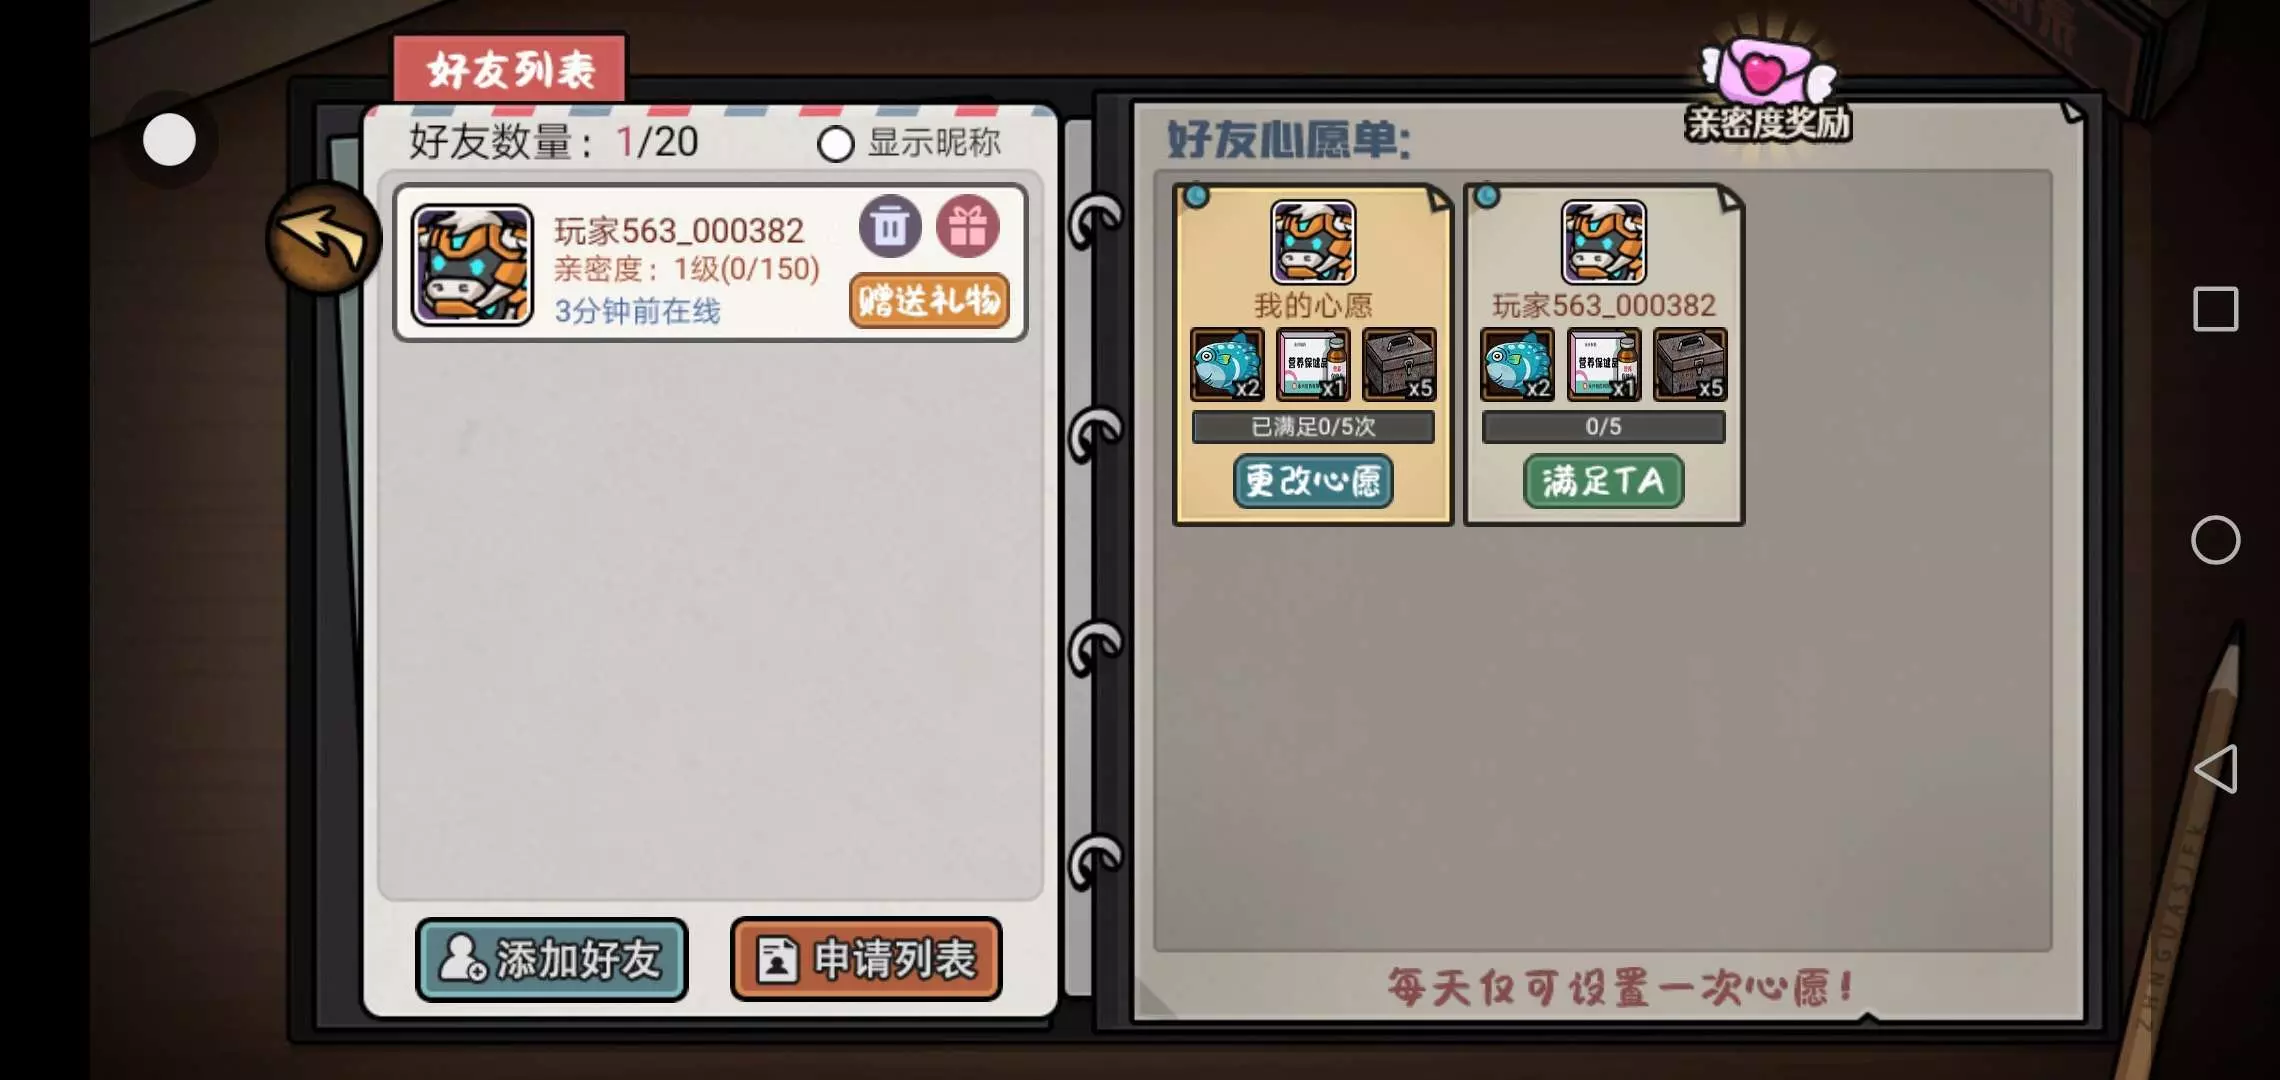Open the 申请列表 request list
Image resolution: width=2280 pixels, height=1080 pixels.
tap(866, 959)
